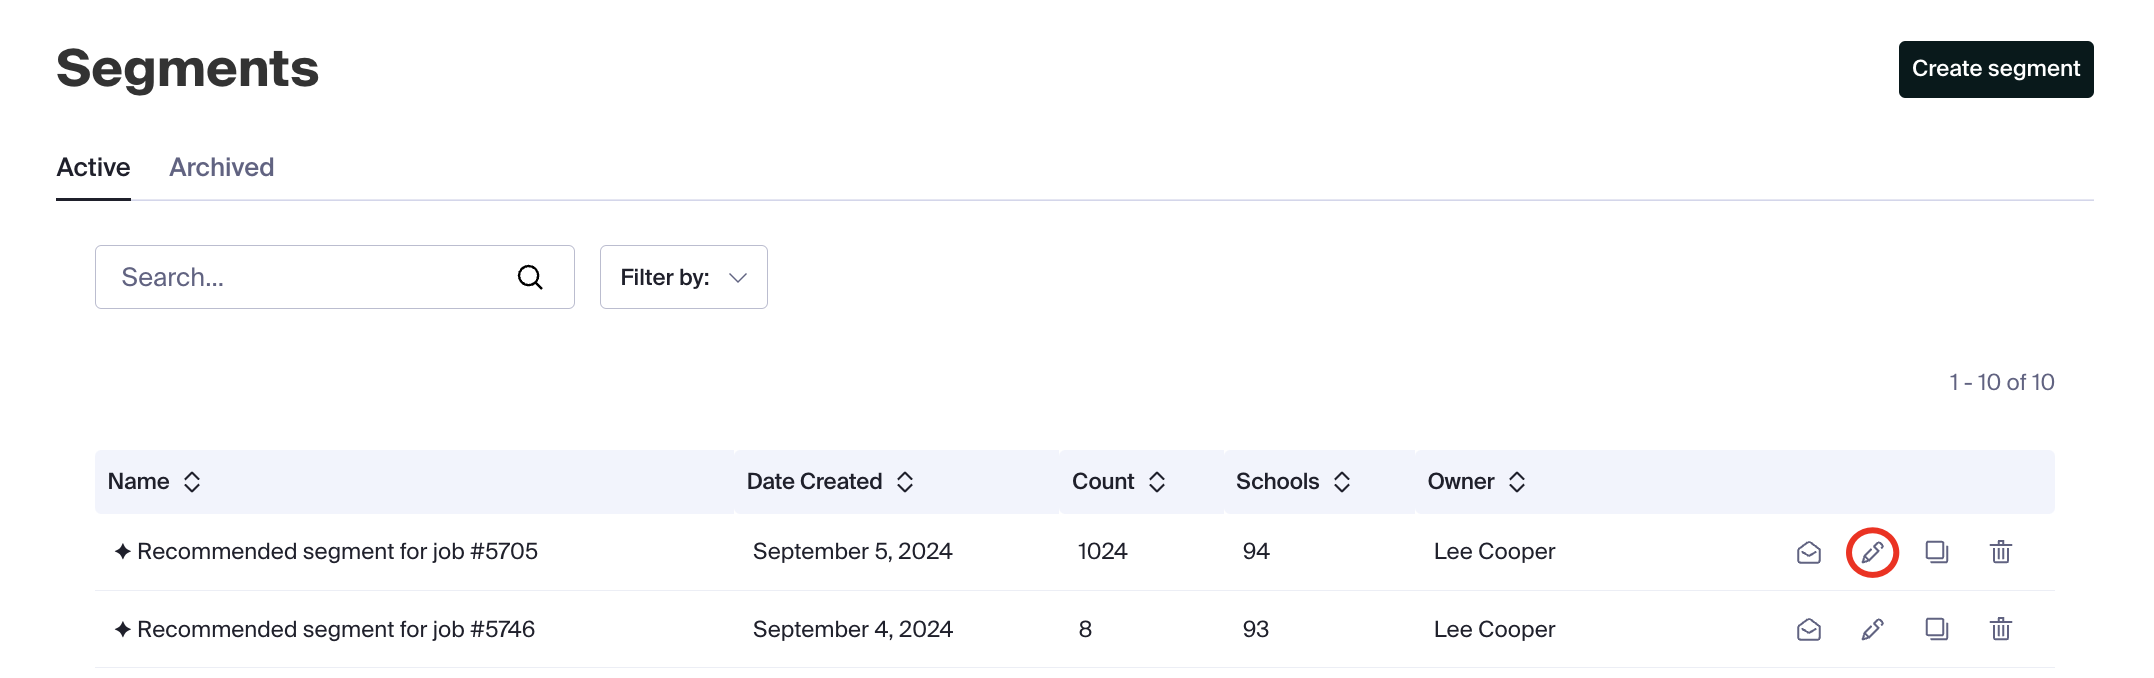
Task: Sort the table by Name
Action: coord(192,482)
